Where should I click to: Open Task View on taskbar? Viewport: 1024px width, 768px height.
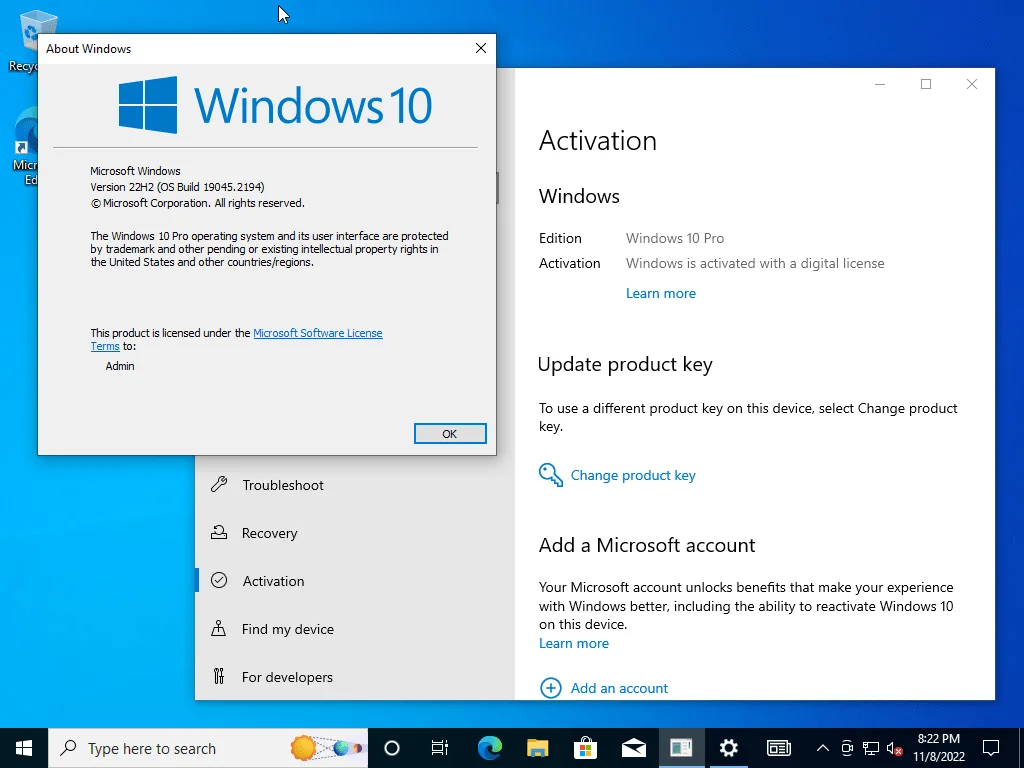[x=440, y=748]
